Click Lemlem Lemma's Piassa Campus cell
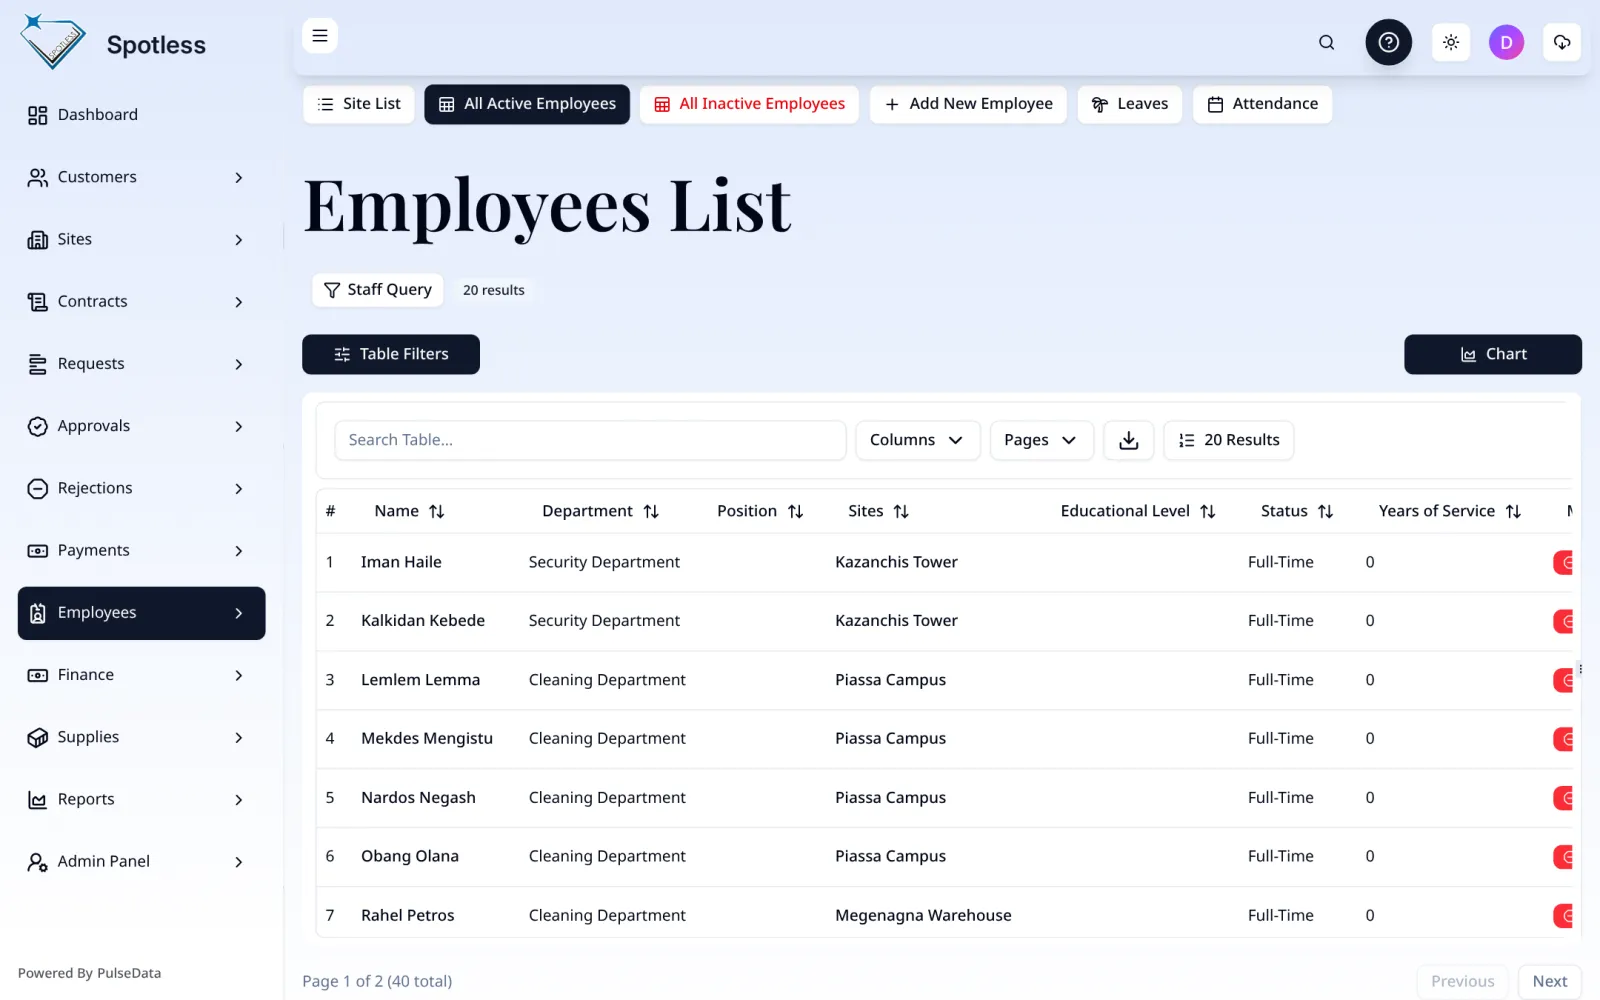The height and width of the screenshot is (1000, 1600). (x=890, y=680)
